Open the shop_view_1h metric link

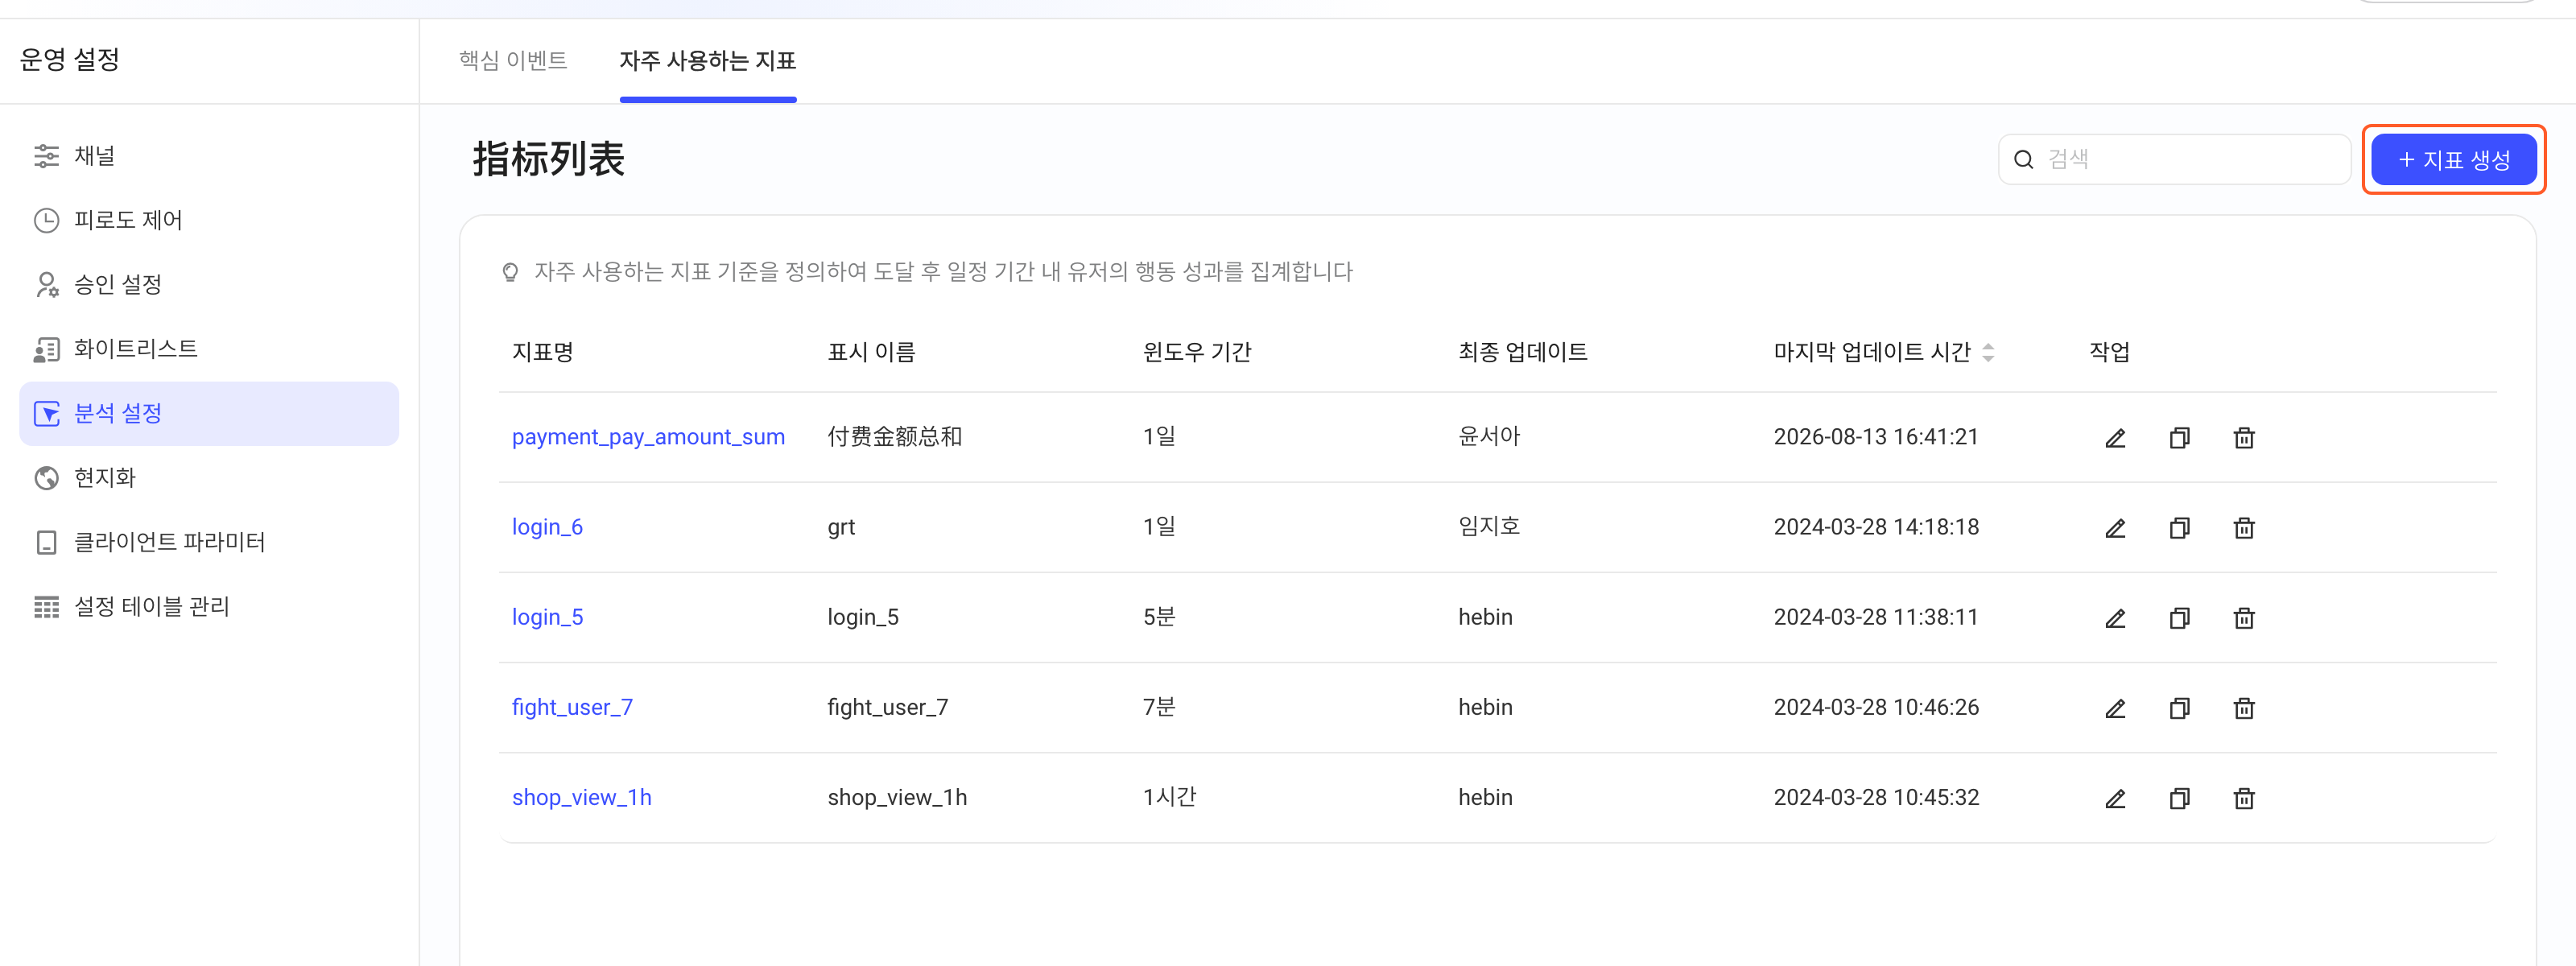click(581, 797)
